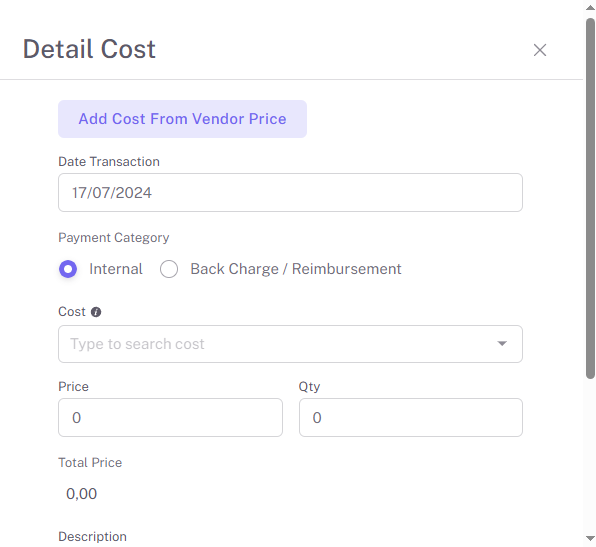Click the vertical scrollbar thumb
The width and height of the screenshot is (596, 547).
(590, 198)
